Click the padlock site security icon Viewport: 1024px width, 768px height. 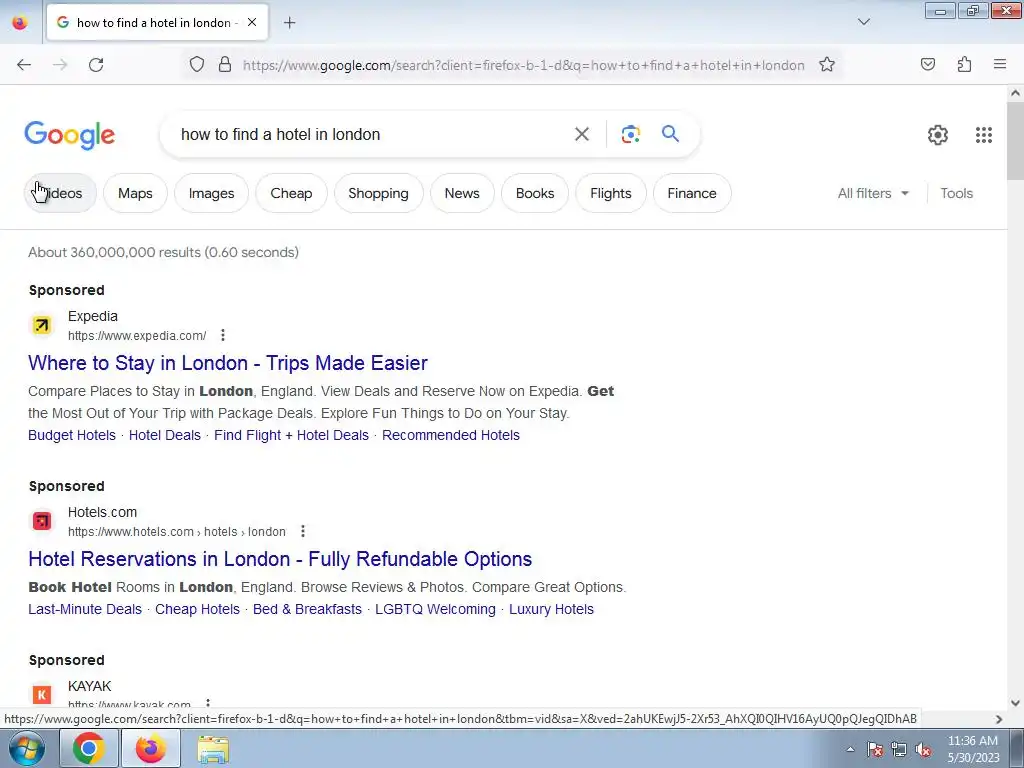[225, 64]
